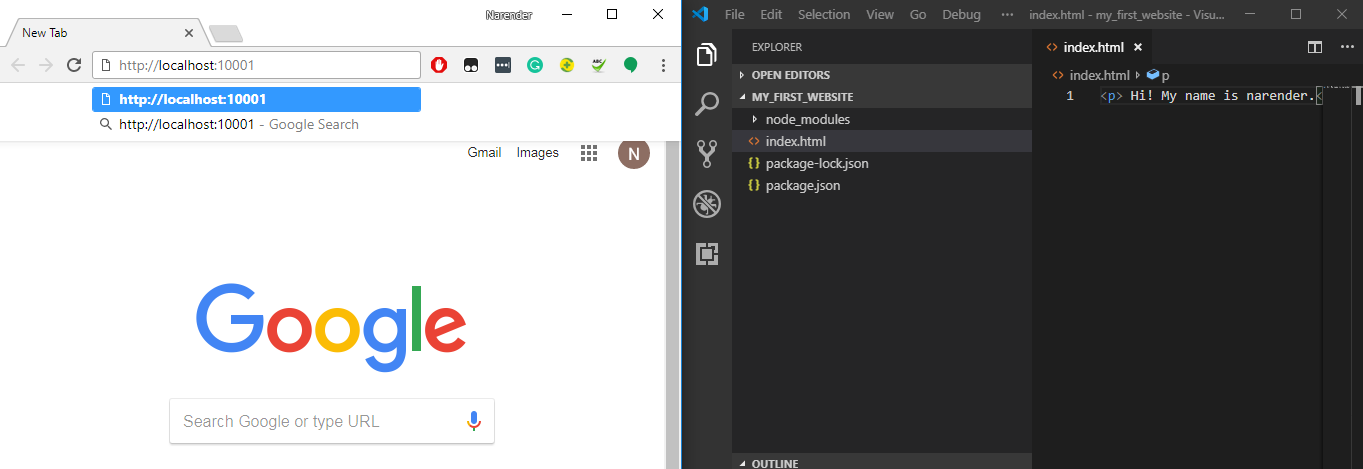Image resolution: width=1363 pixels, height=469 pixels.
Task: Open the Google apps grid
Action: coord(589,153)
